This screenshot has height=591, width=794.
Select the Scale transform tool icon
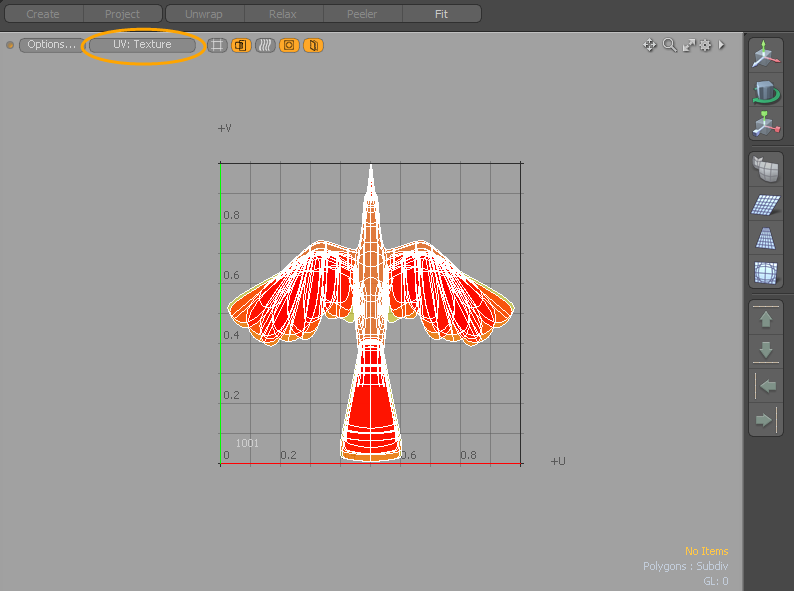pyautogui.click(x=766, y=124)
